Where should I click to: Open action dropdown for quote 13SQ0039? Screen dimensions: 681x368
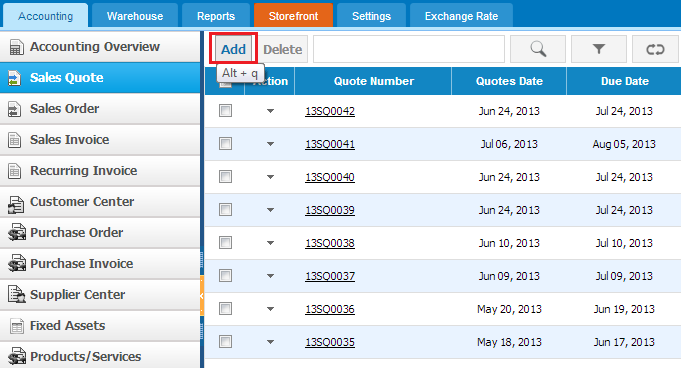click(x=270, y=210)
